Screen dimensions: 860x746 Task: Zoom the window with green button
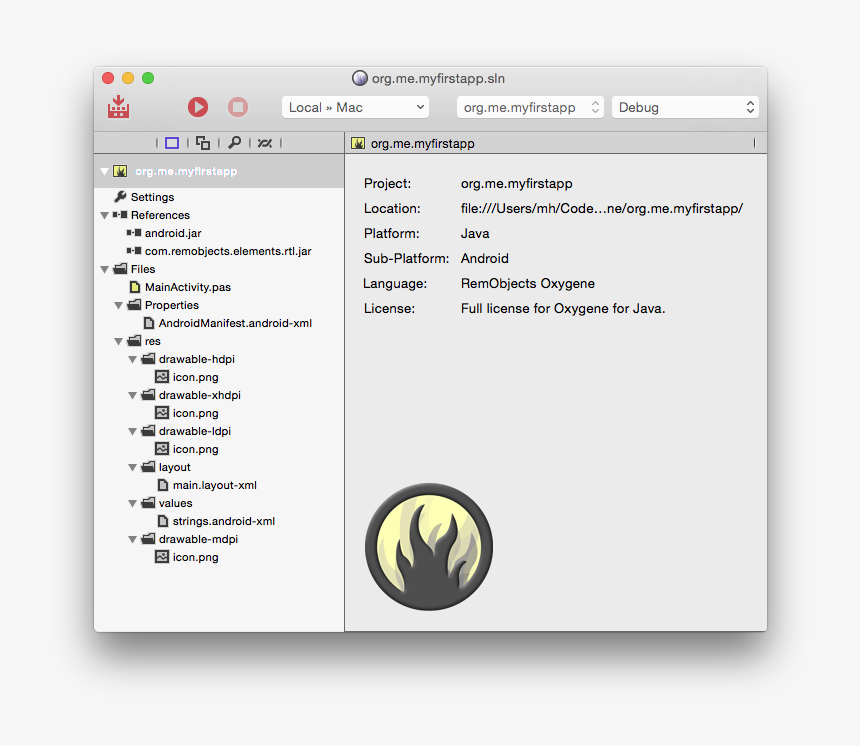(148, 78)
